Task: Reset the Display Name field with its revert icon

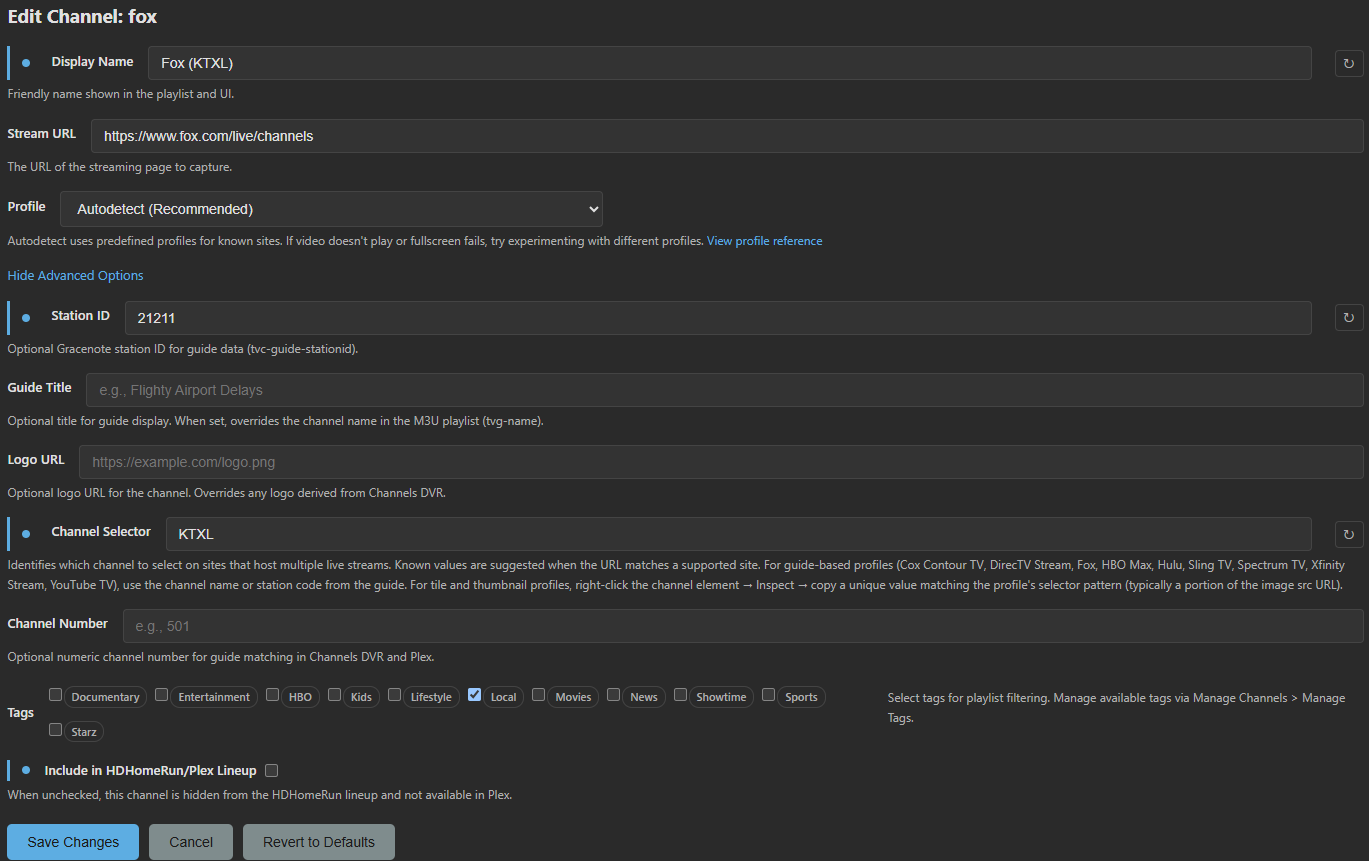Action: coord(1348,63)
